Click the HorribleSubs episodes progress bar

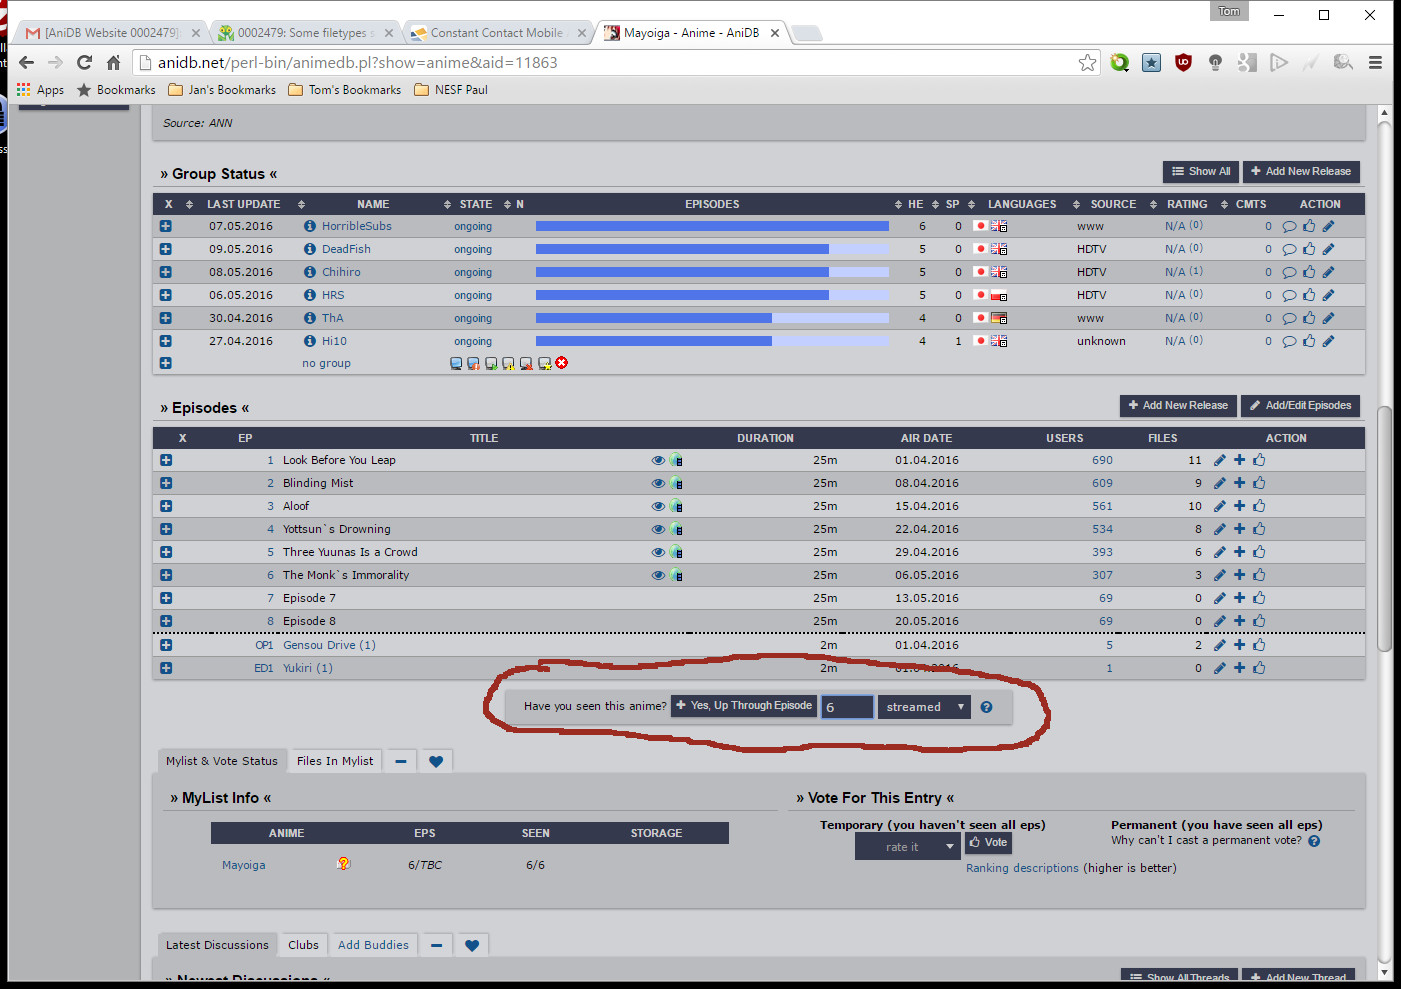[712, 226]
